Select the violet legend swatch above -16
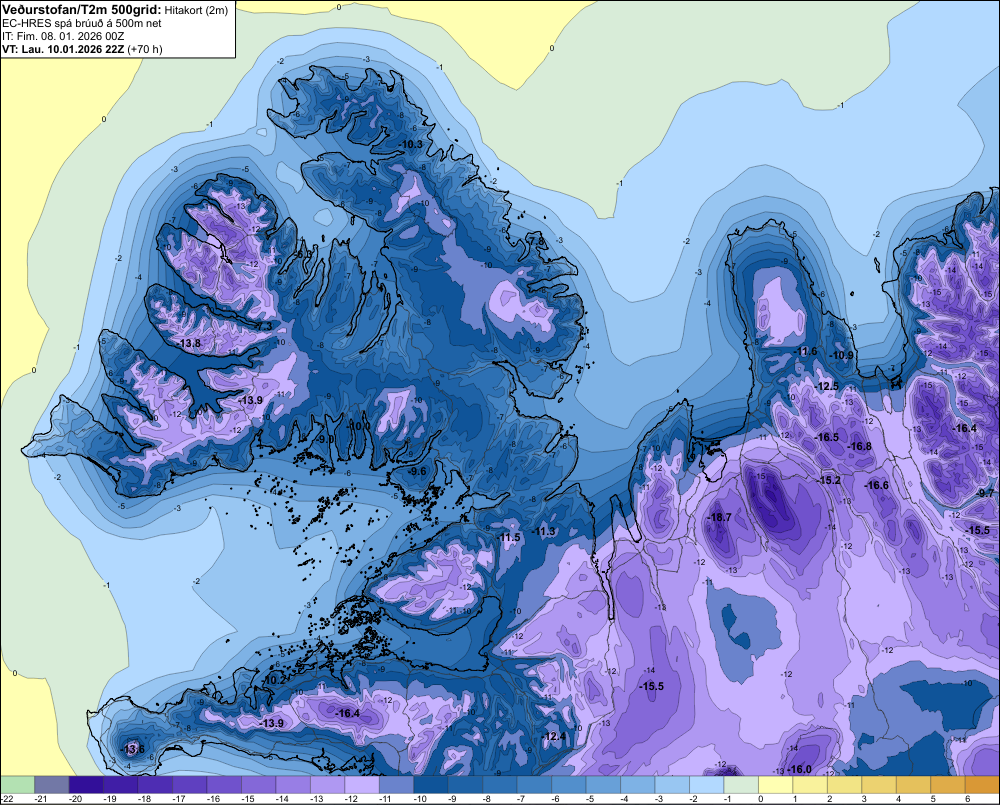 pos(224,785)
